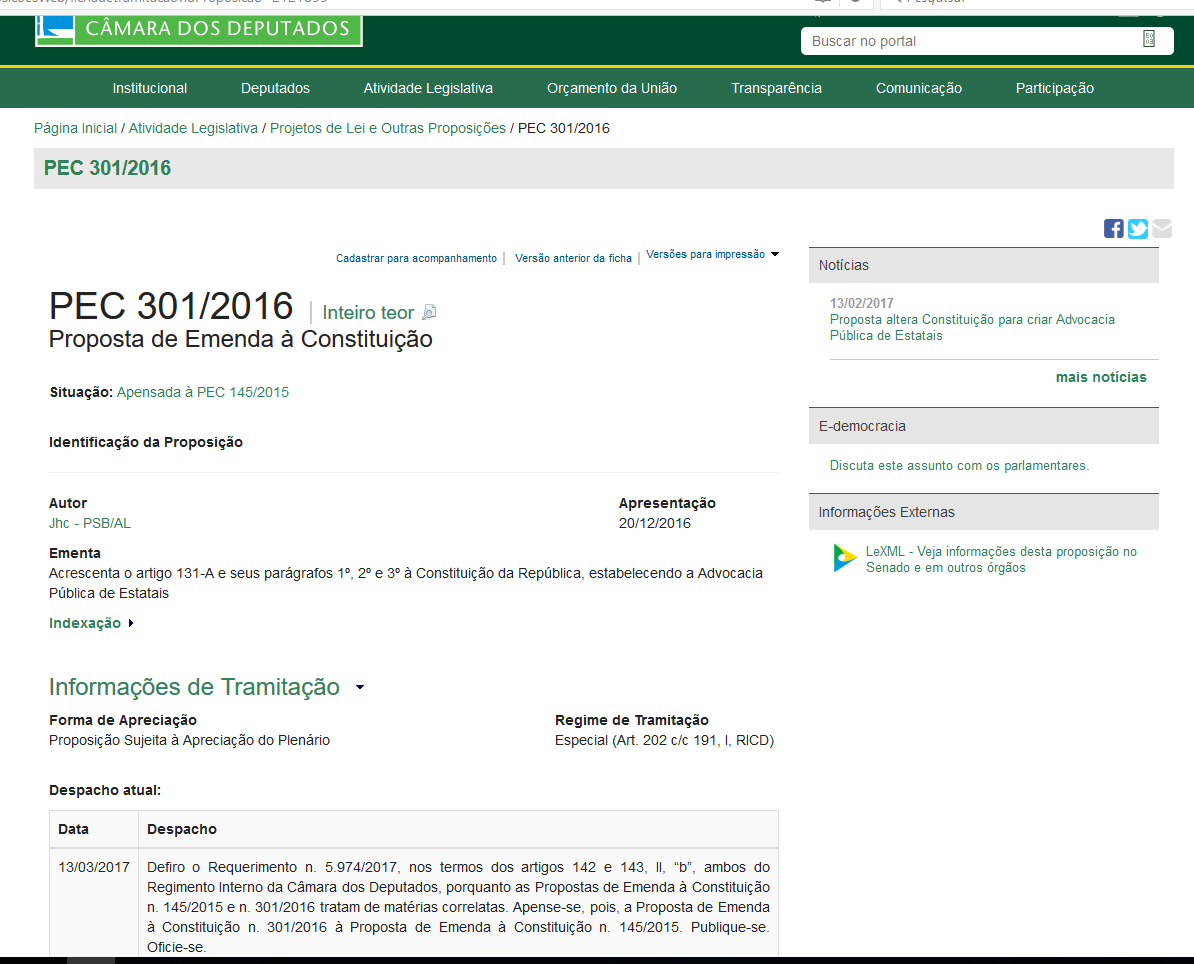Click author link Jhc - PSB/AL
Image resolution: width=1194 pixels, height=964 pixels.
tap(90, 523)
